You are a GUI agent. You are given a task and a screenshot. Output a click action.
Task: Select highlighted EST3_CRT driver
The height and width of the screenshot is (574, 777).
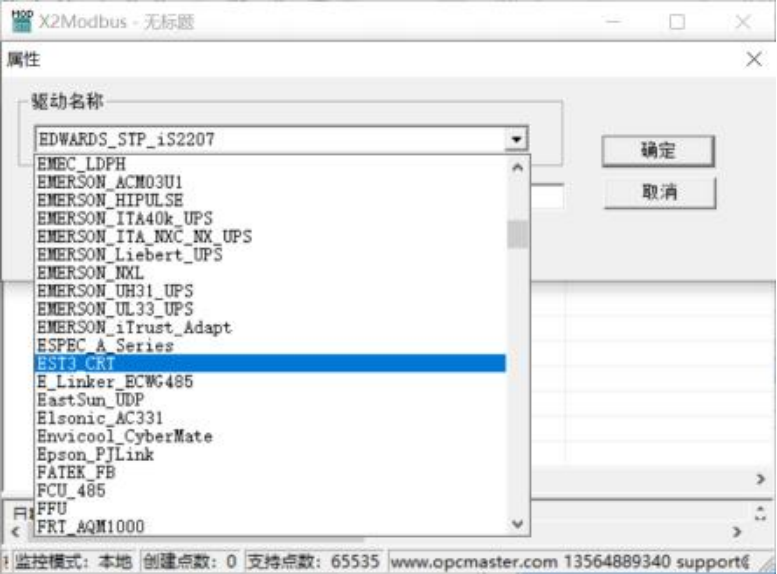pos(271,363)
